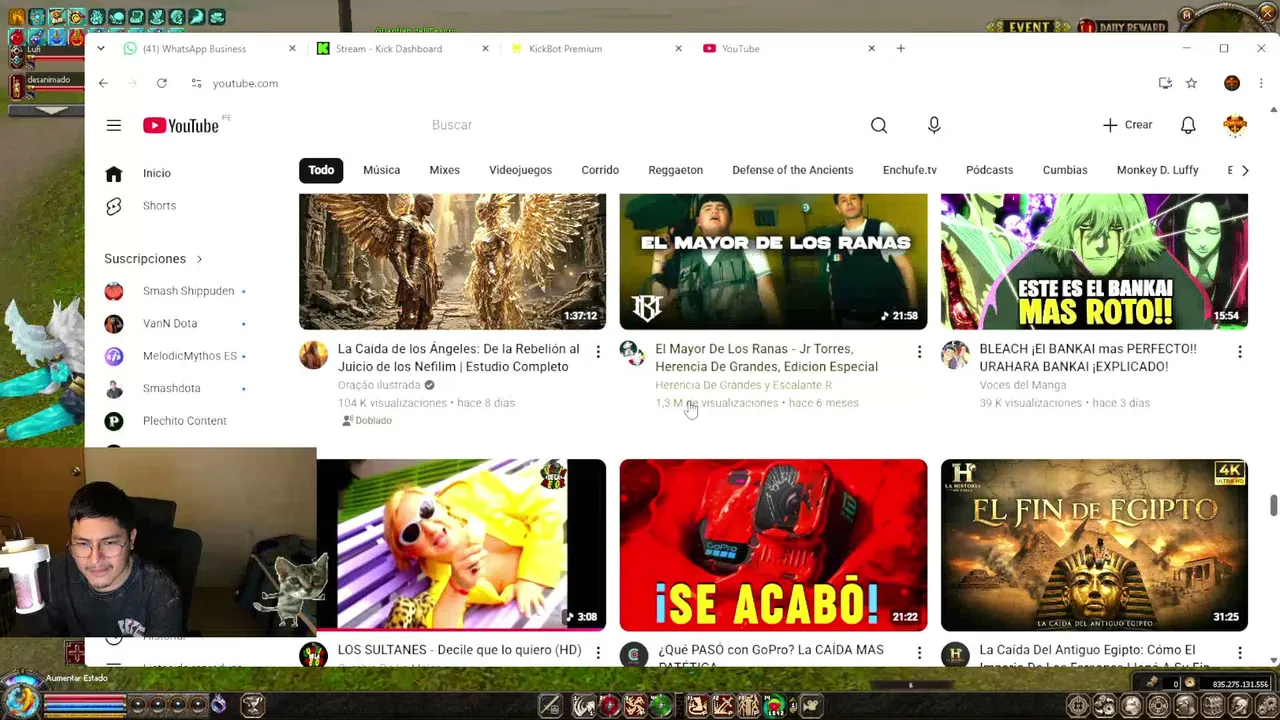Play El Mayor De Los Ranas thumbnail

click(x=773, y=261)
